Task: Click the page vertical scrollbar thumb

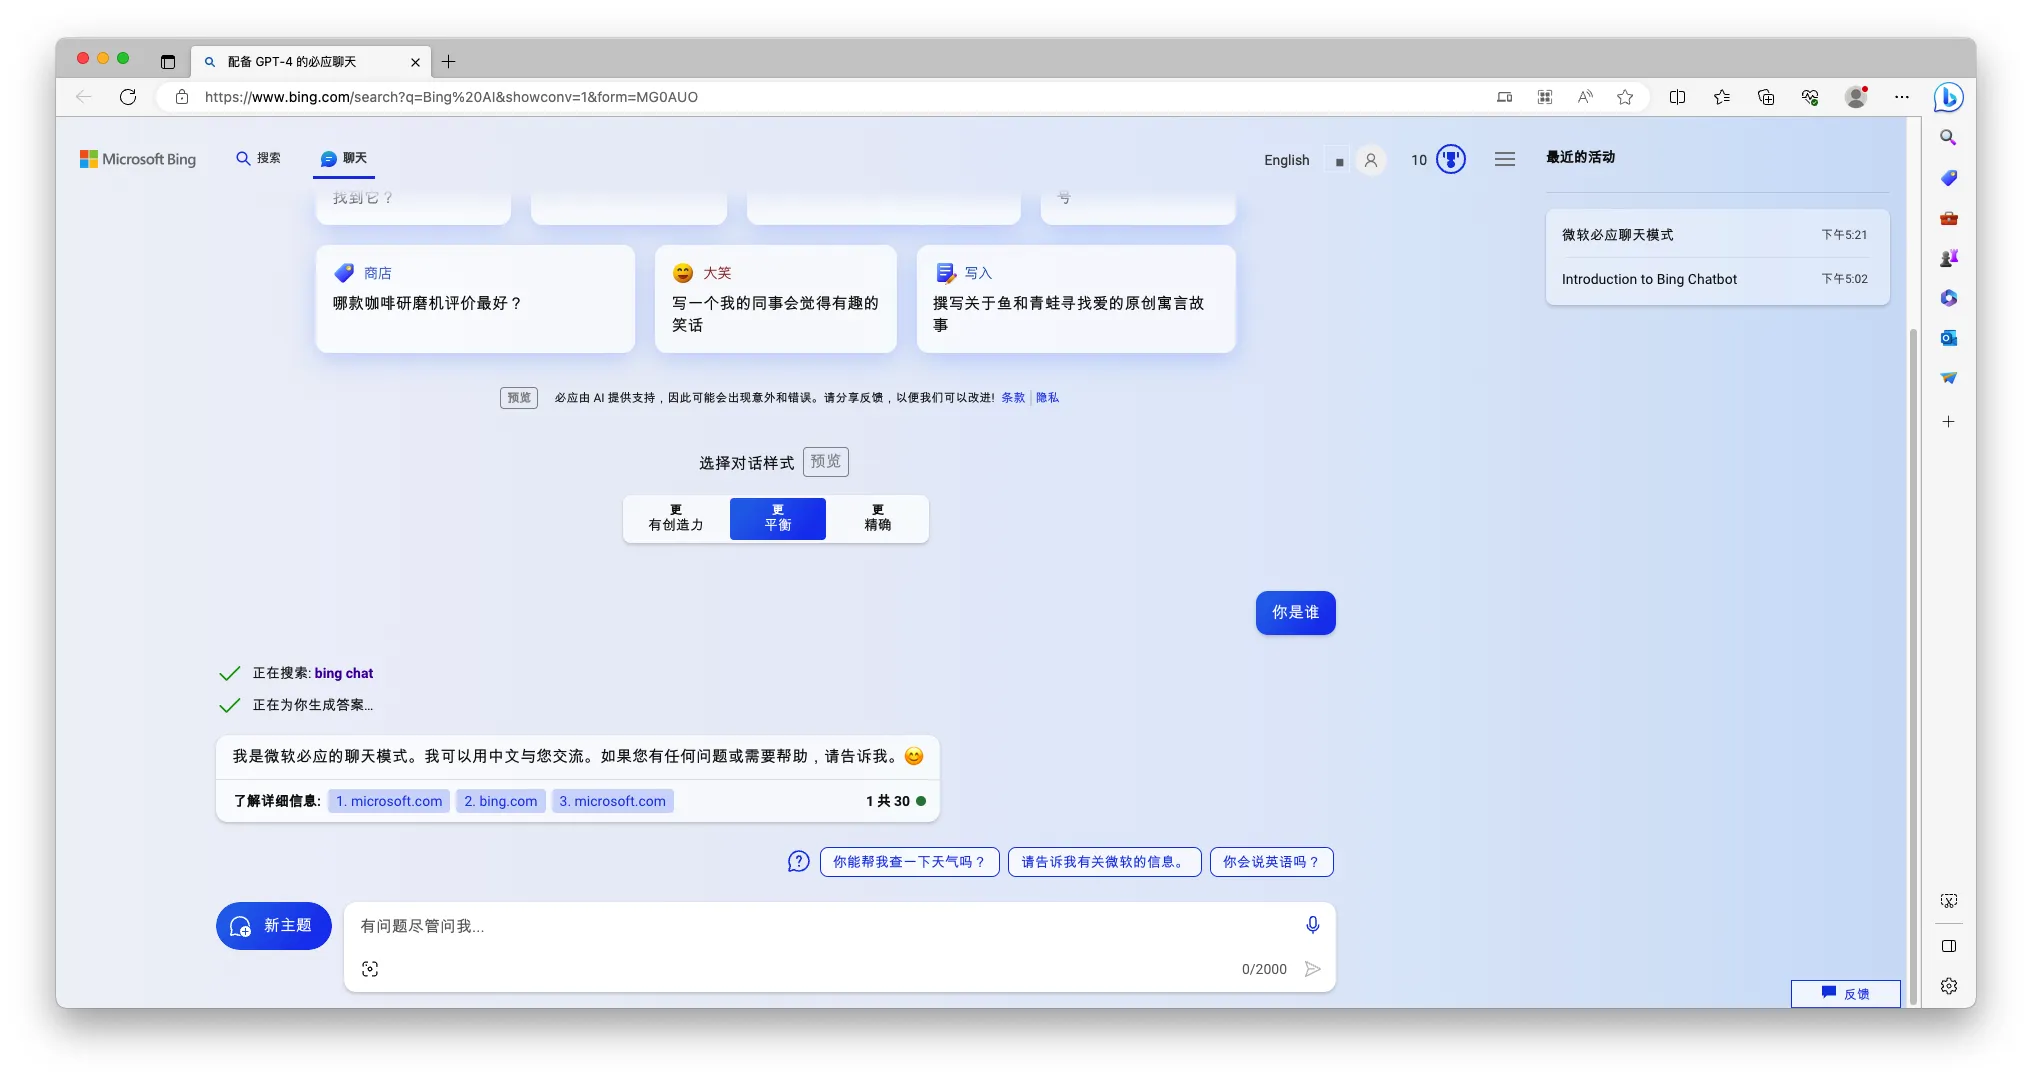Action: 1914,665
